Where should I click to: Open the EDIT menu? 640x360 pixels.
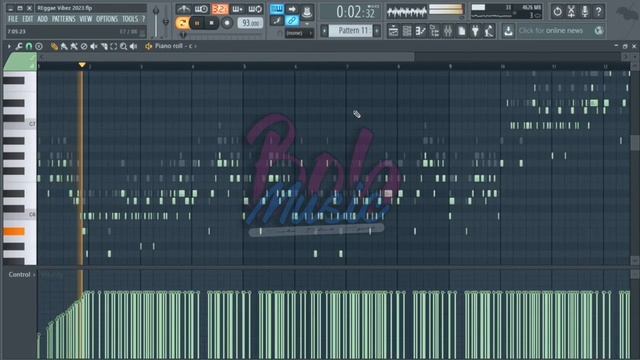[x=27, y=19]
